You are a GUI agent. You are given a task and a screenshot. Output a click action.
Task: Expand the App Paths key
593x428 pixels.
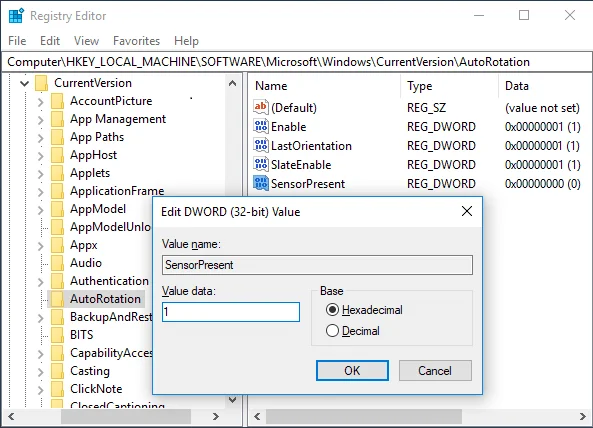click(x=40, y=138)
